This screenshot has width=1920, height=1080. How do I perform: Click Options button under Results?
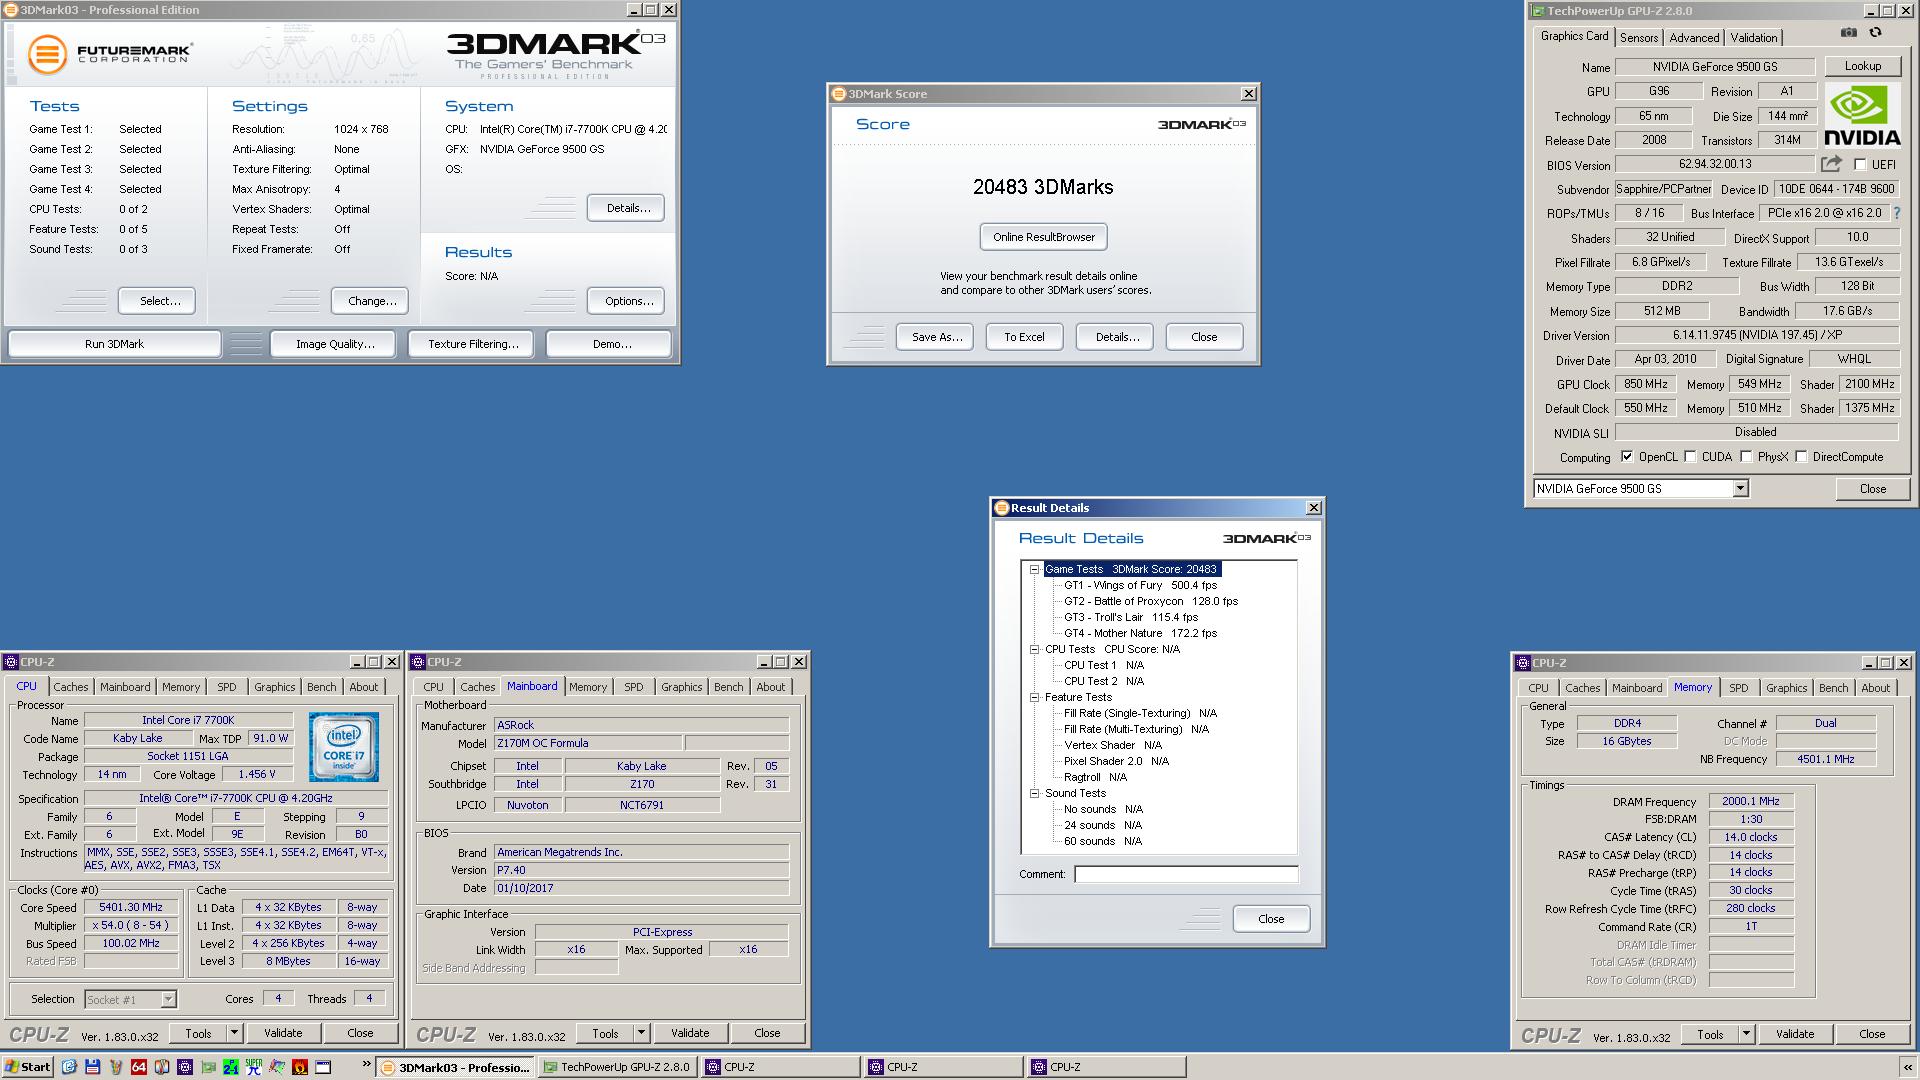click(628, 301)
